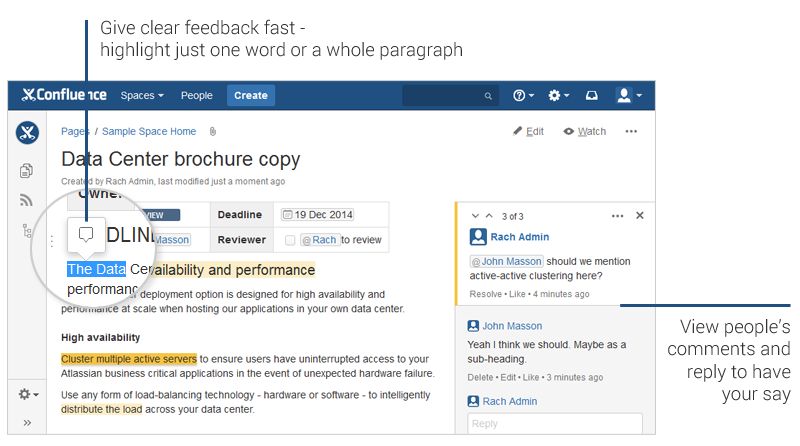Open the user profile avatar menu
This screenshot has width=800, height=446.
click(629, 95)
